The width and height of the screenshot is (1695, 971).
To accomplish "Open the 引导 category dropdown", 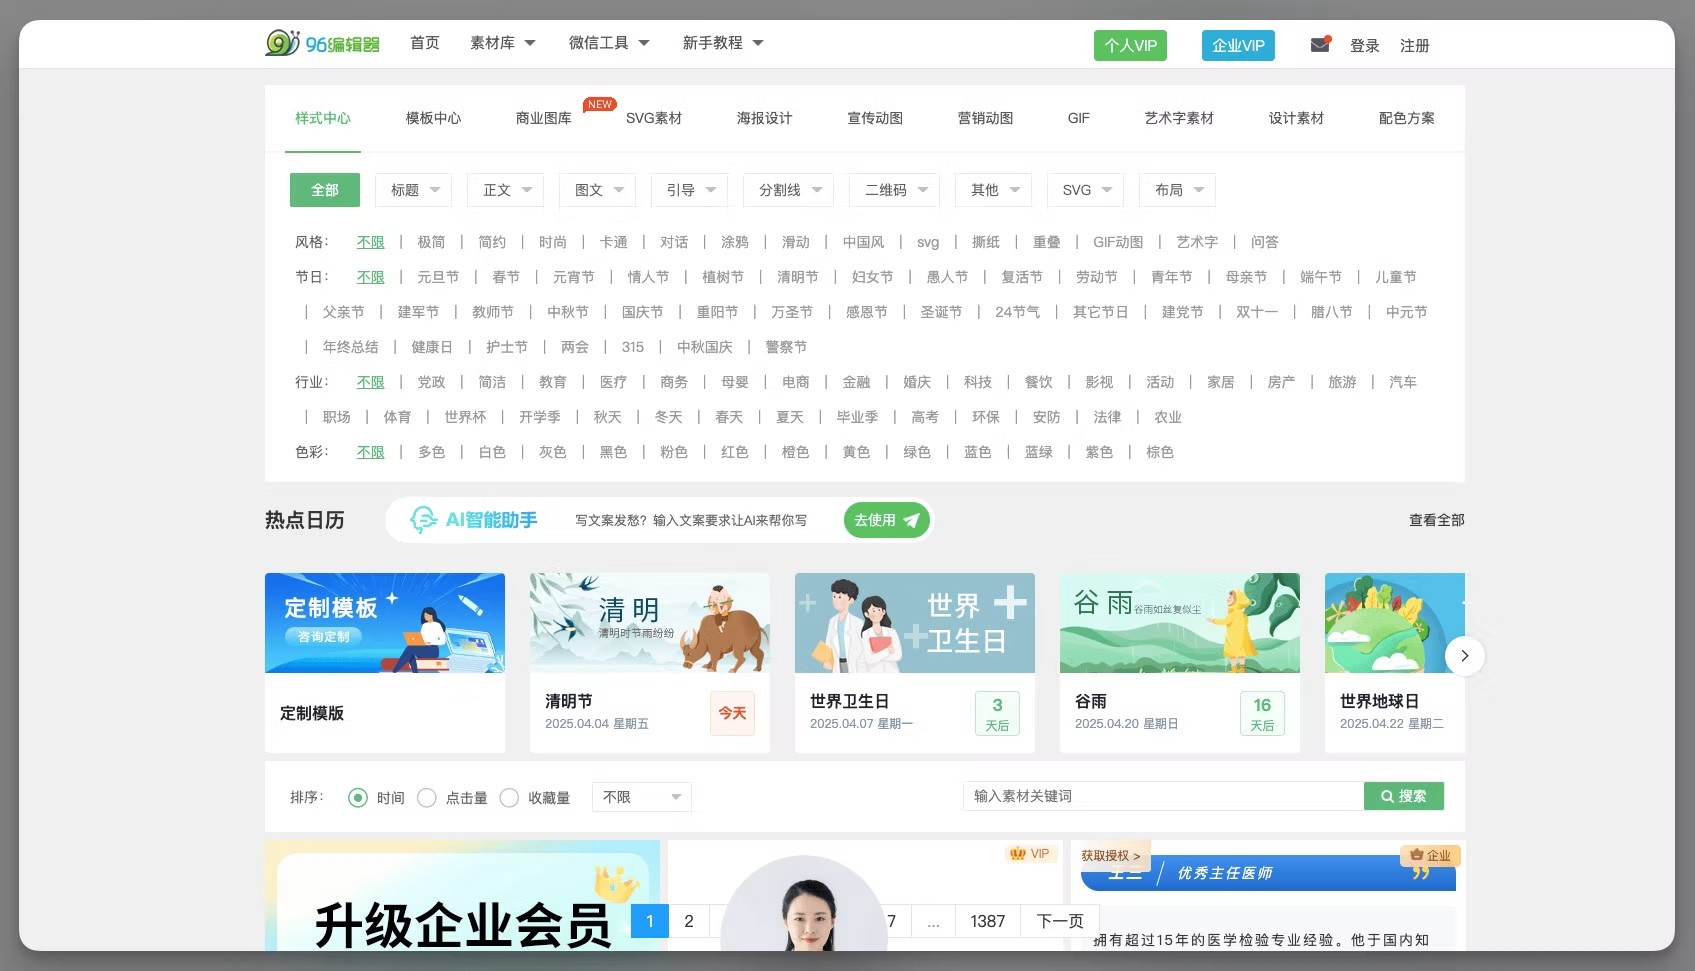I will [690, 190].
